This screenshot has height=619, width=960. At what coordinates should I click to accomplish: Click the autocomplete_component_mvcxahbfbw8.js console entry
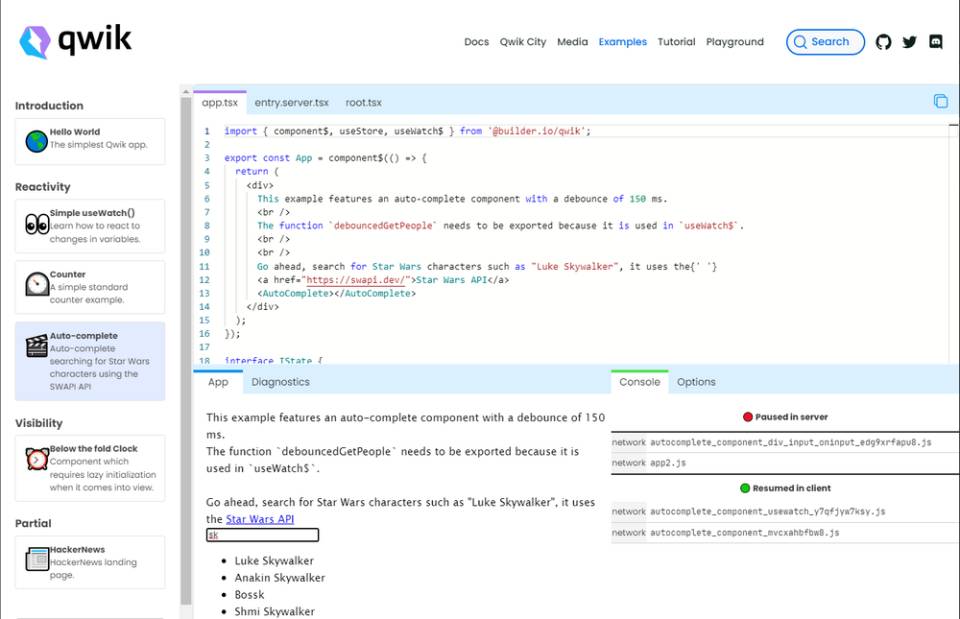[785, 533]
